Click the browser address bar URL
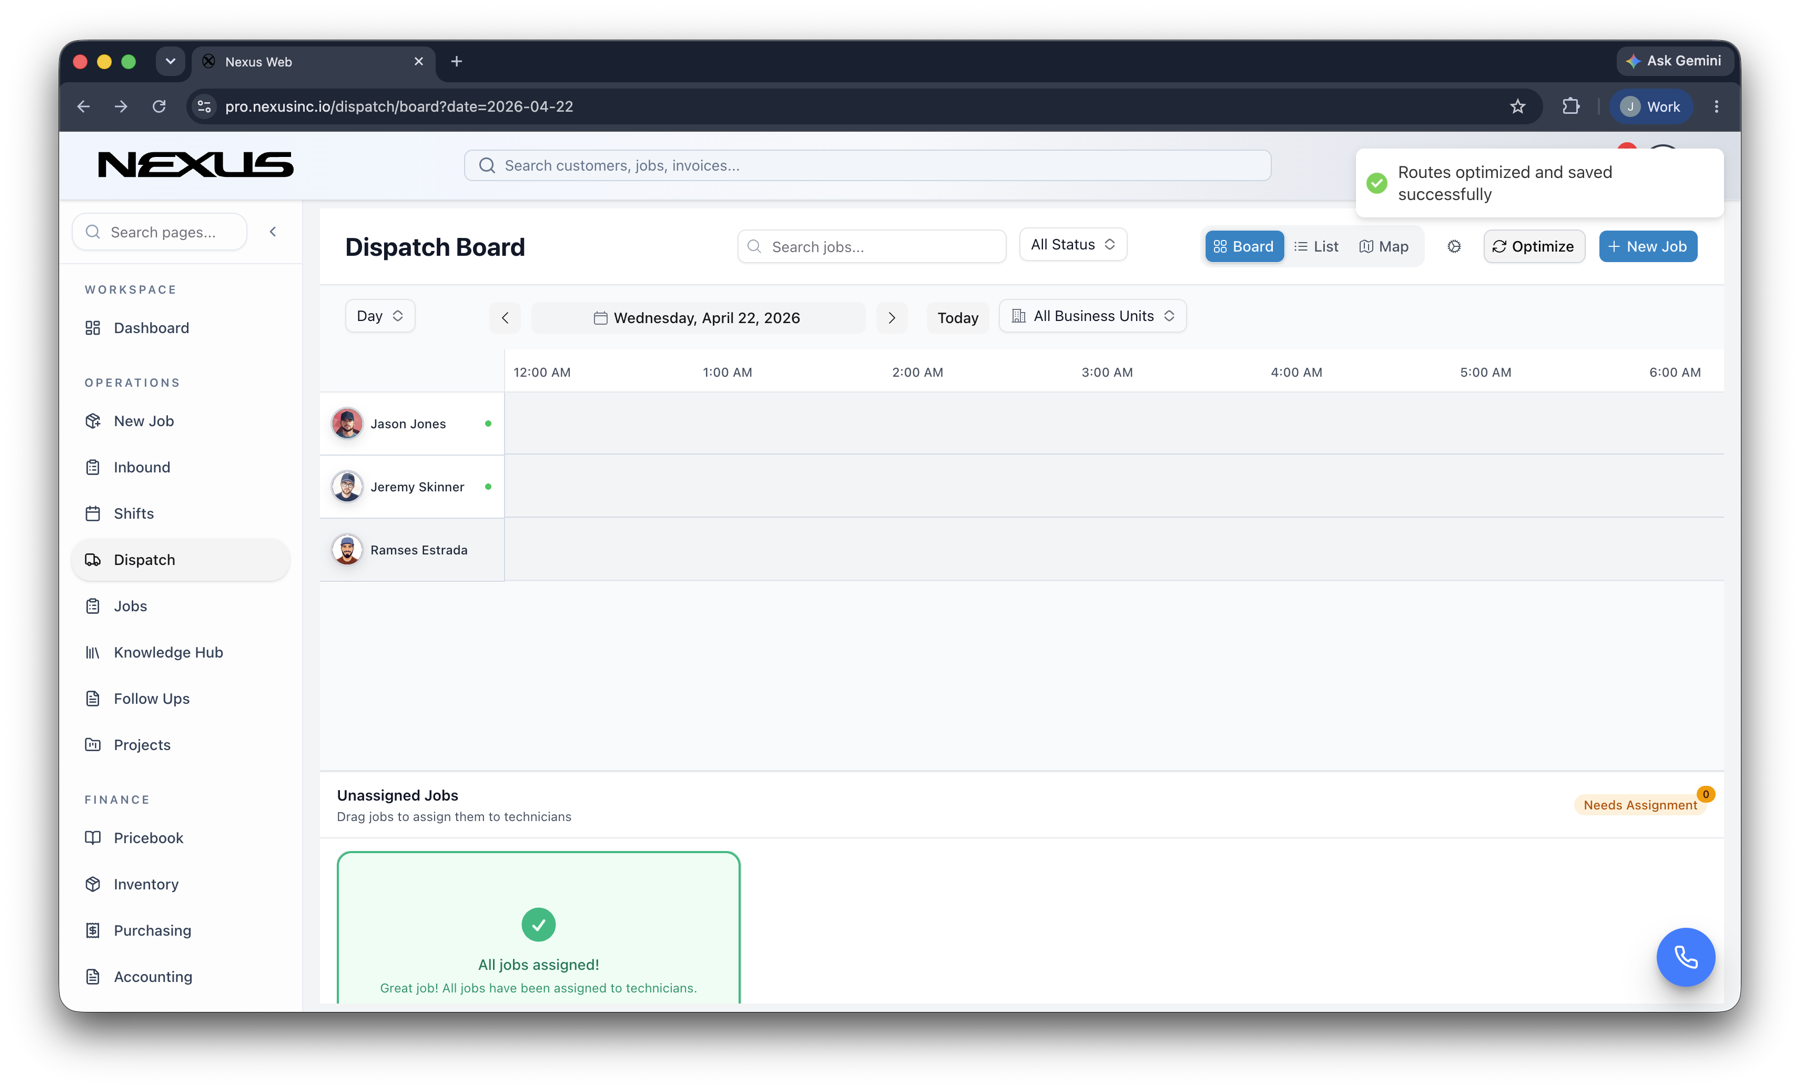Screen dimensions: 1800x1090 coord(399,106)
